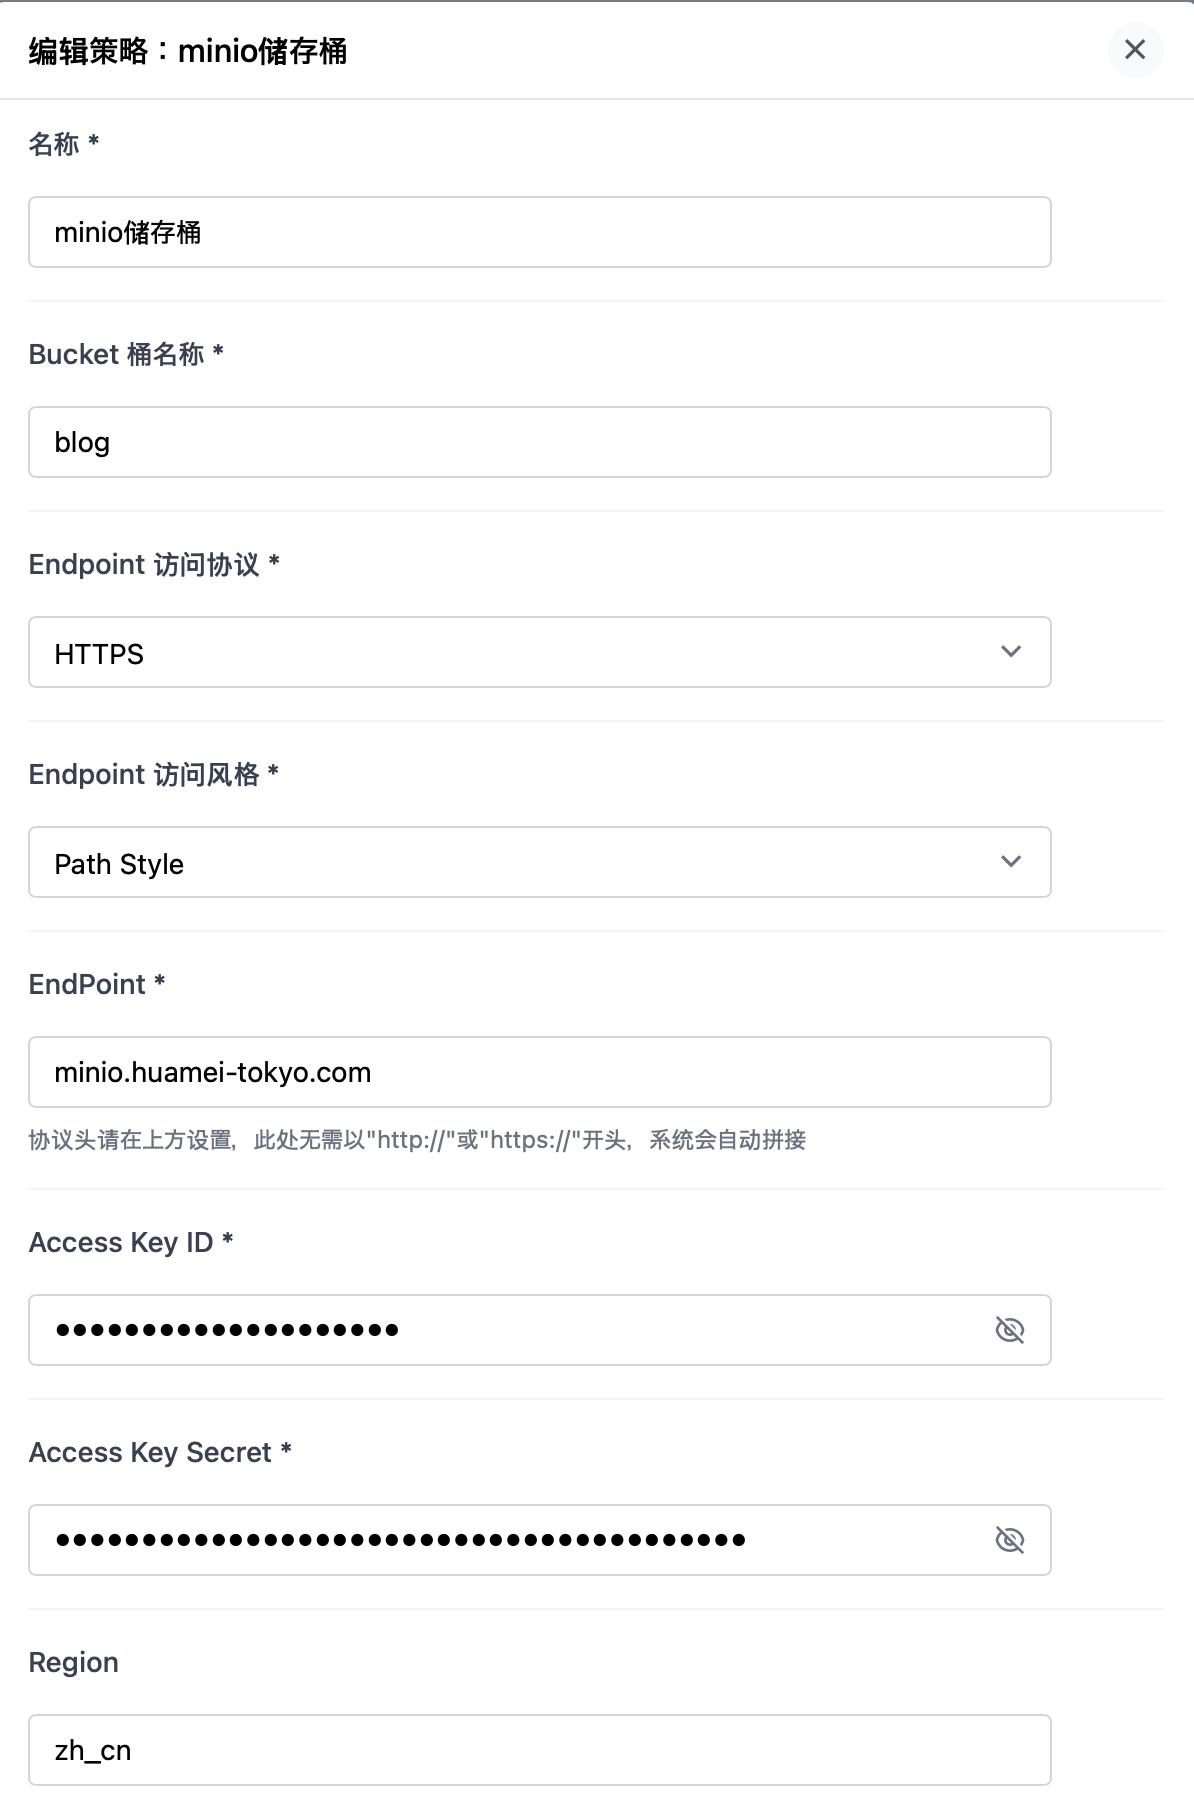
Task: Click the Region label text
Action: (x=74, y=1662)
